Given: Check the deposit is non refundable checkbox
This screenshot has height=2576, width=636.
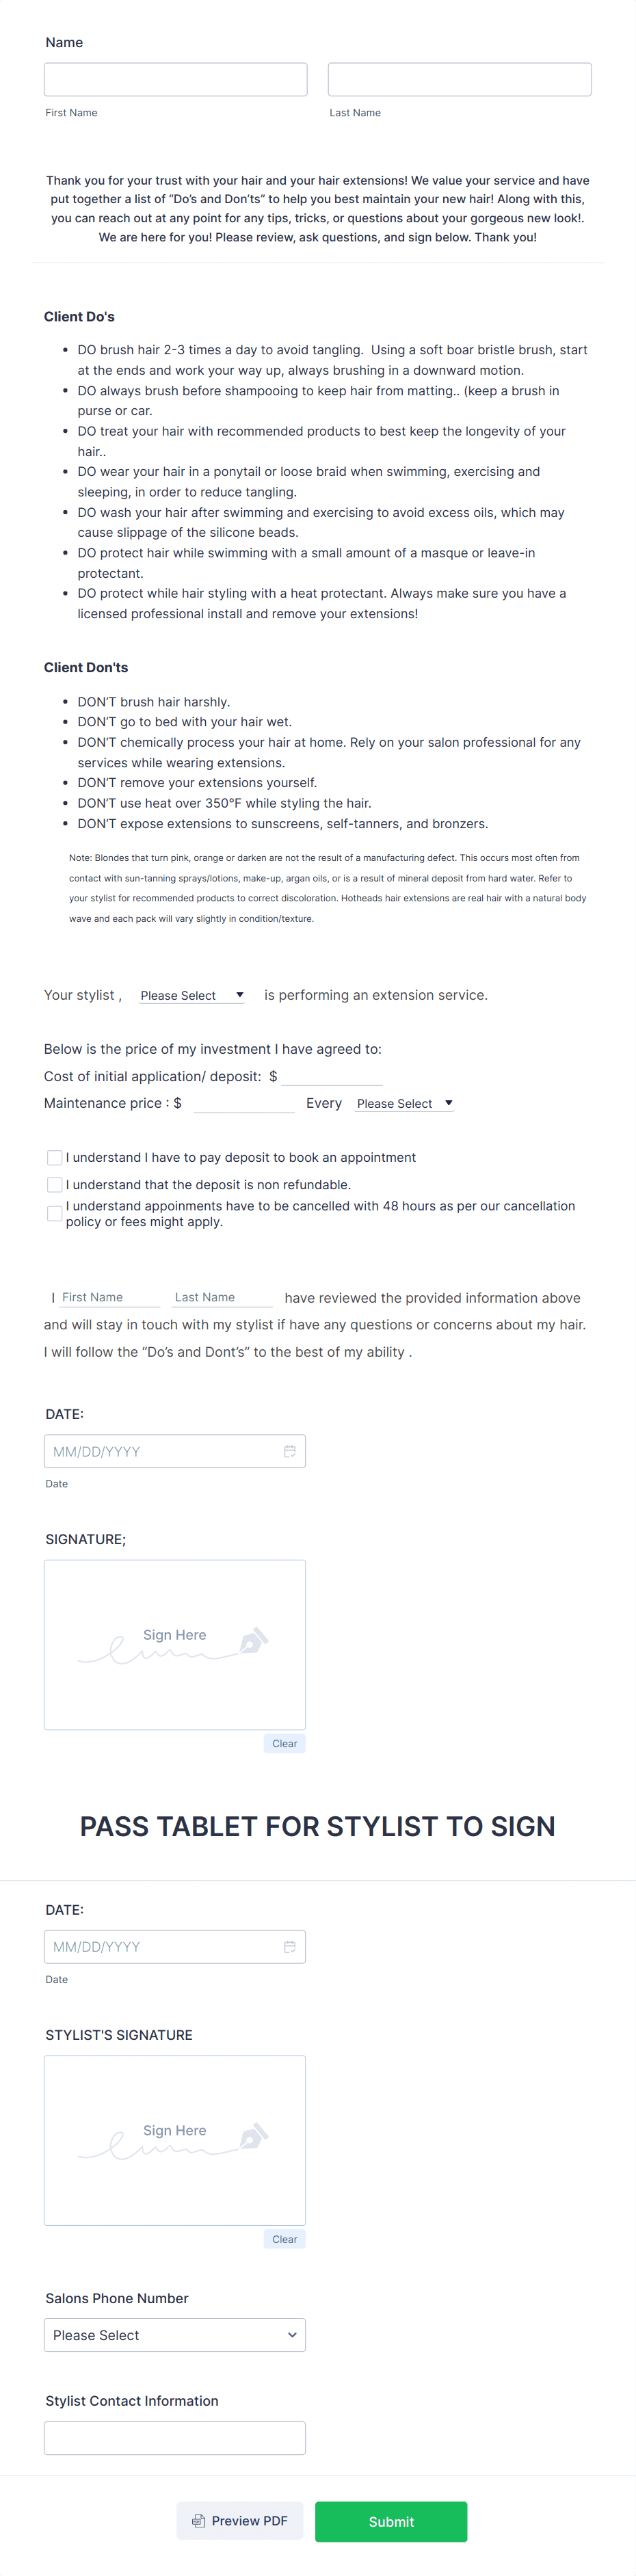Looking at the screenshot, I should 54,1184.
